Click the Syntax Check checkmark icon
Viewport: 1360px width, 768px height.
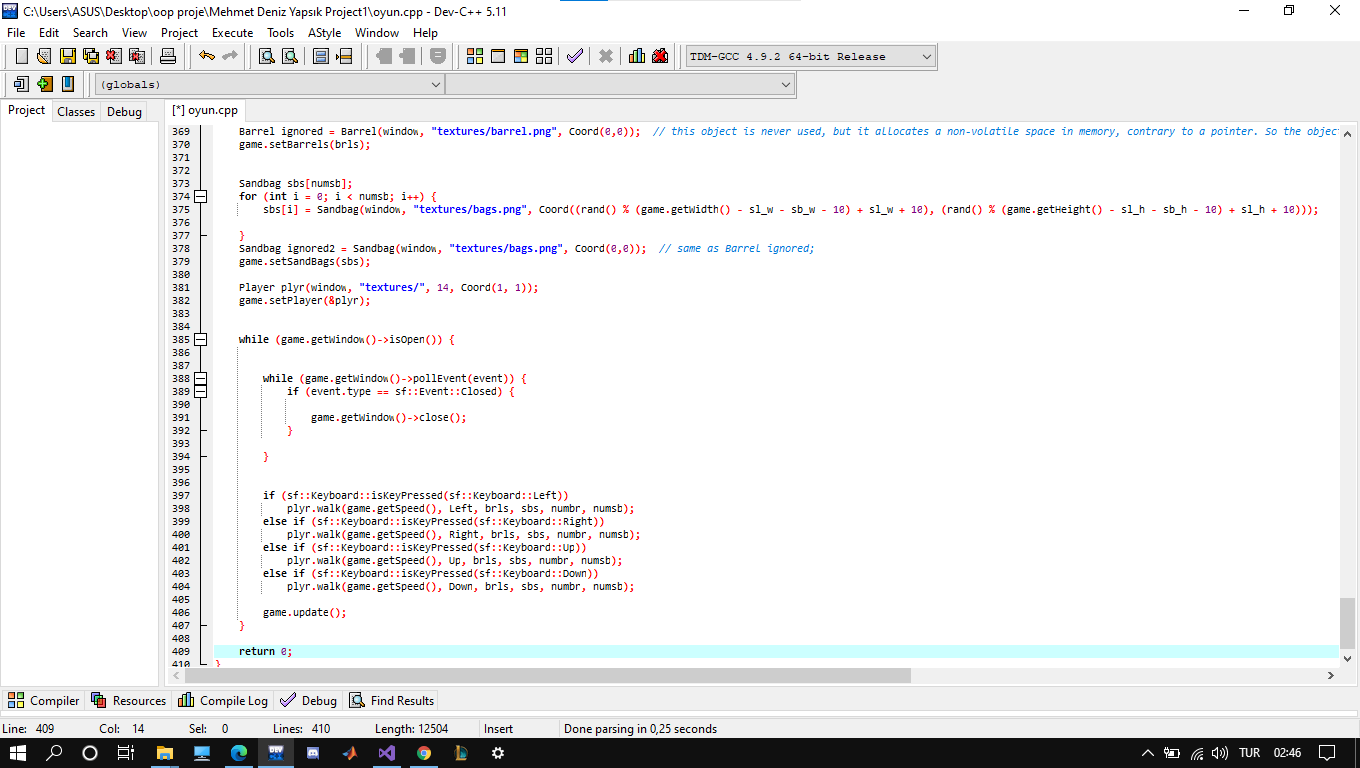click(573, 56)
